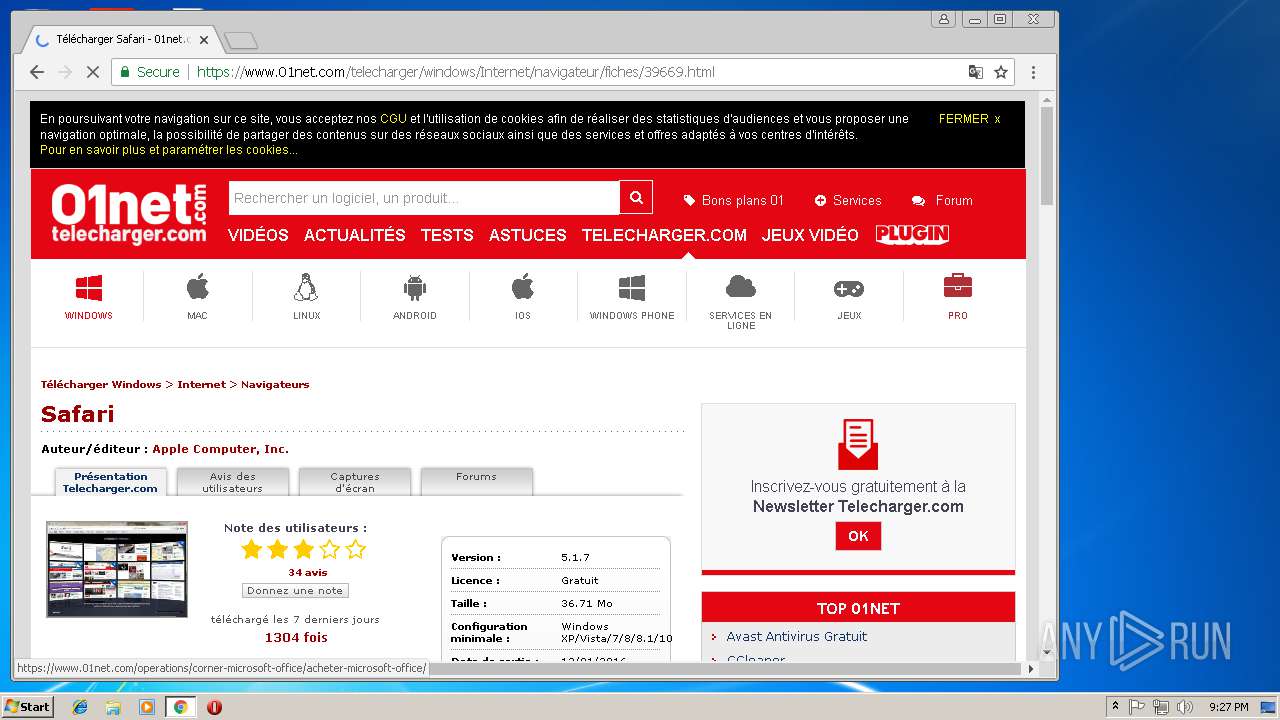Click the newsletter OK button

[858, 536]
